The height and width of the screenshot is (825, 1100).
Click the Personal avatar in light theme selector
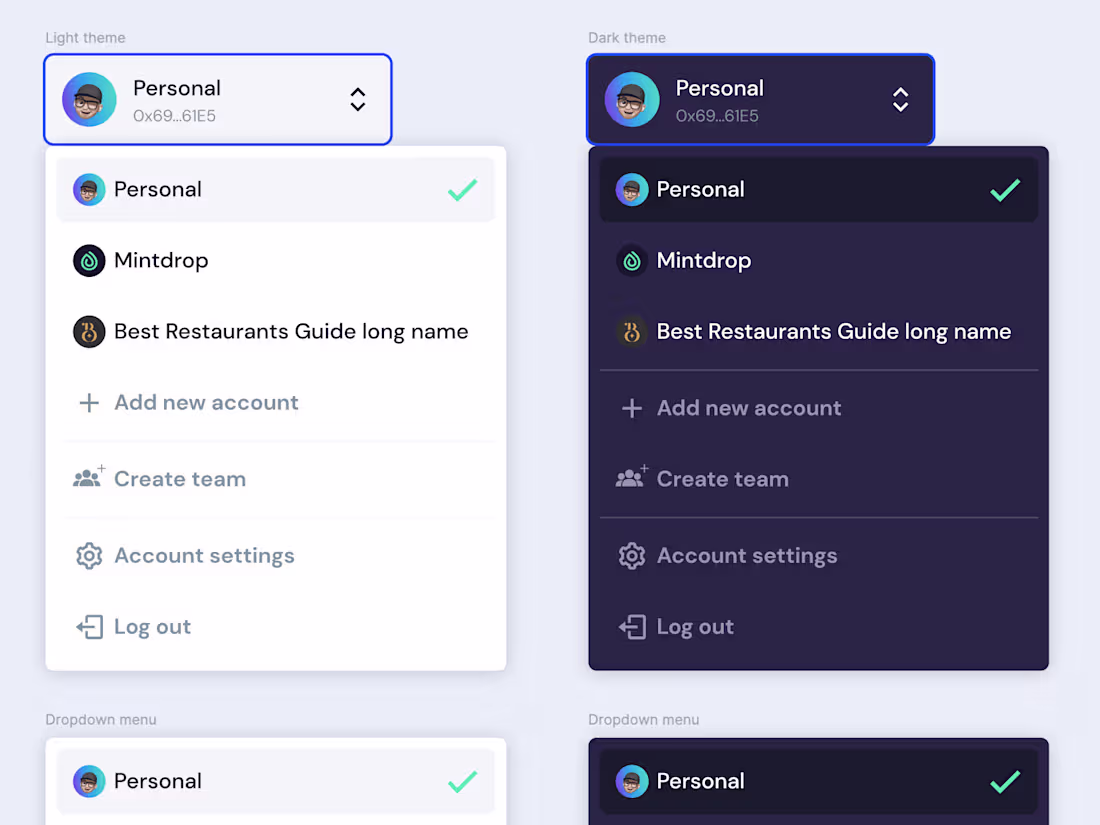pos(89,100)
